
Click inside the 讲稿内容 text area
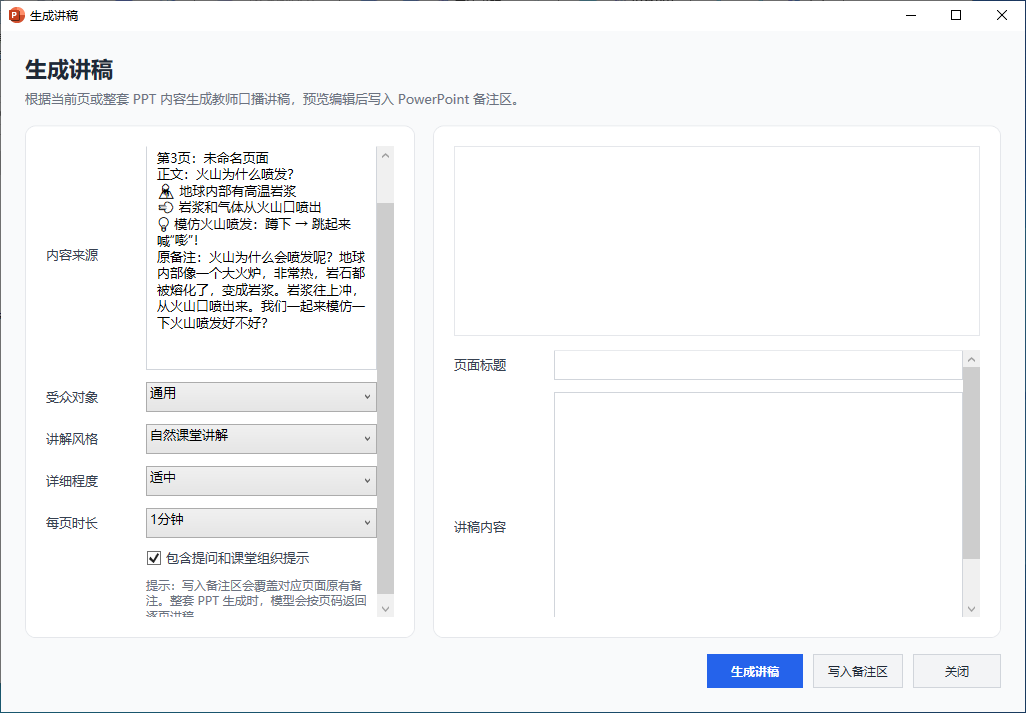point(758,505)
